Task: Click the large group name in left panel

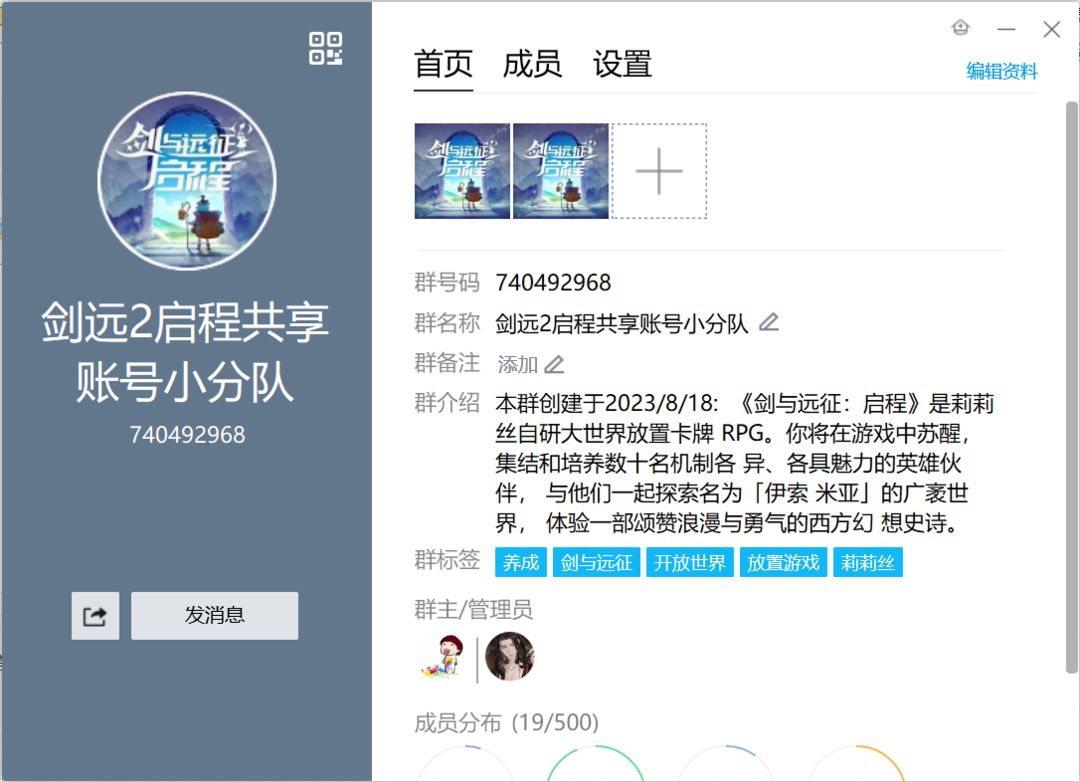Action: tap(185, 351)
